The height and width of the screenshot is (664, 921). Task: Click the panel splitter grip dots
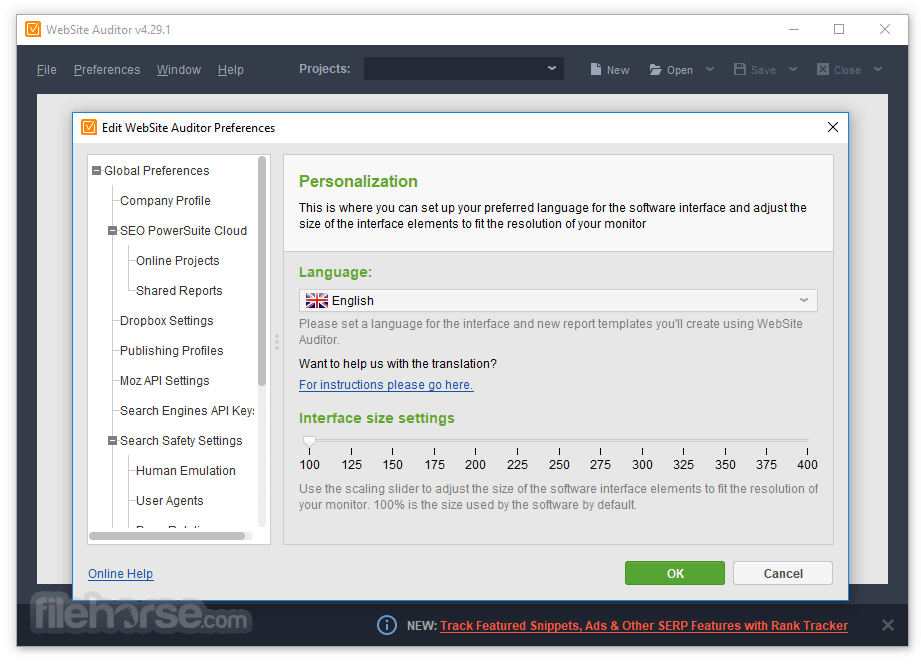click(x=277, y=342)
